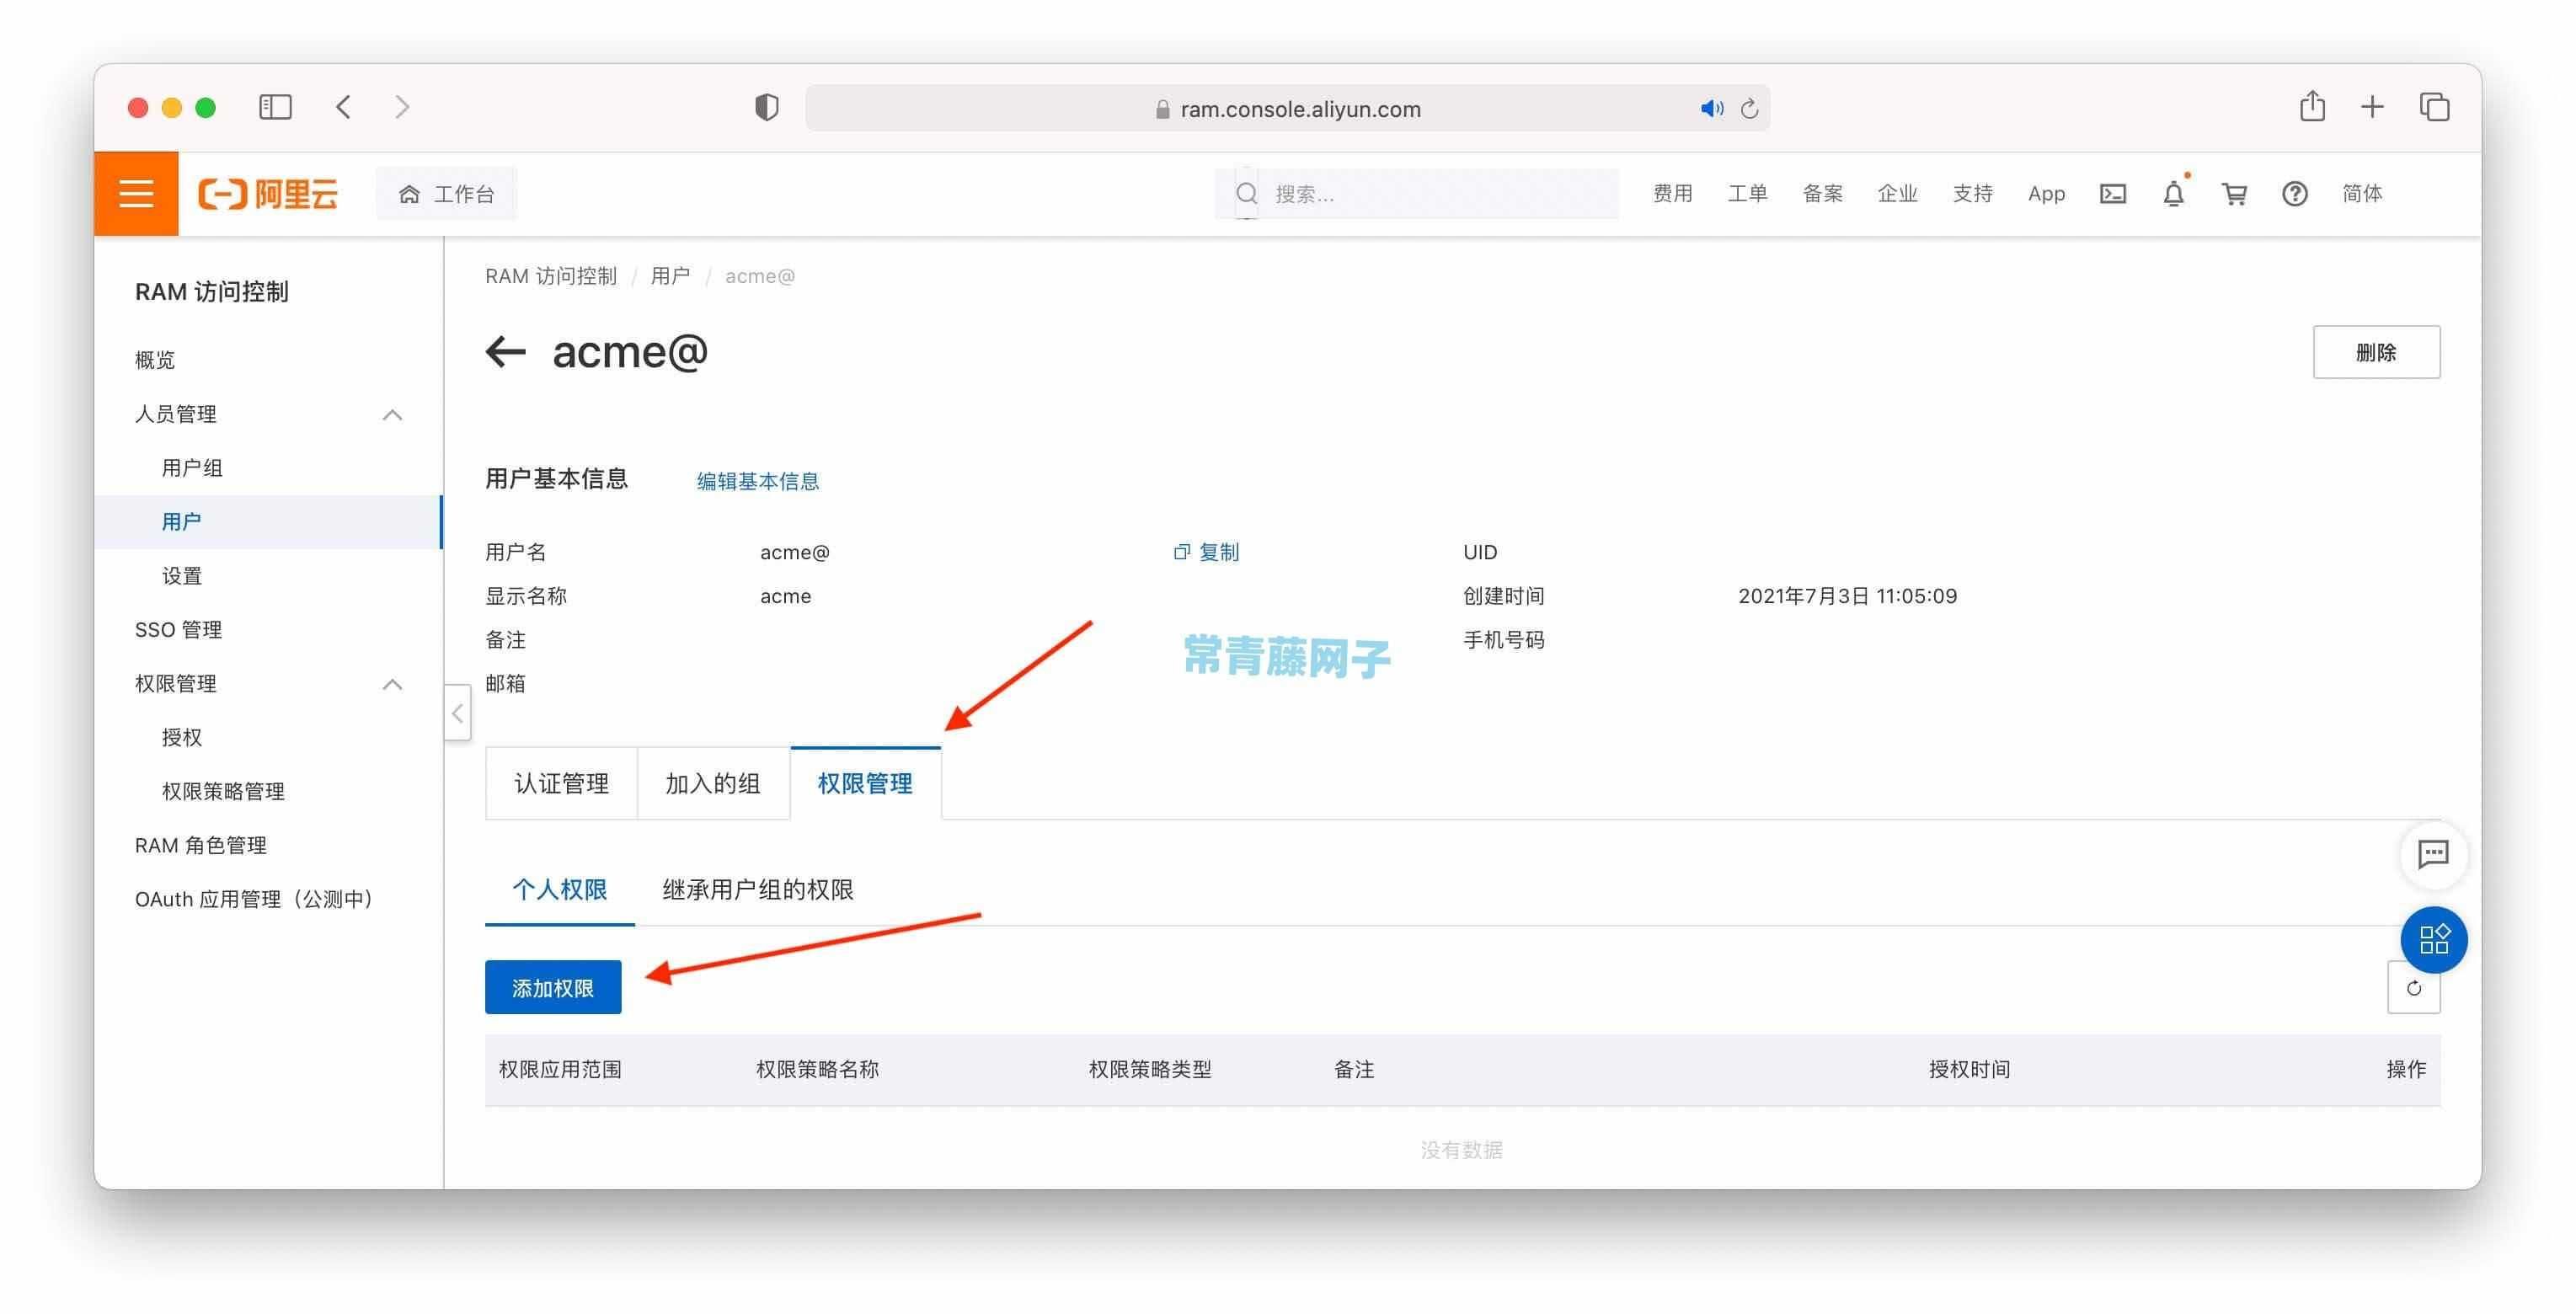Open the blue floating apps widget
The width and height of the screenshot is (2576, 1314).
(x=2433, y=939)
